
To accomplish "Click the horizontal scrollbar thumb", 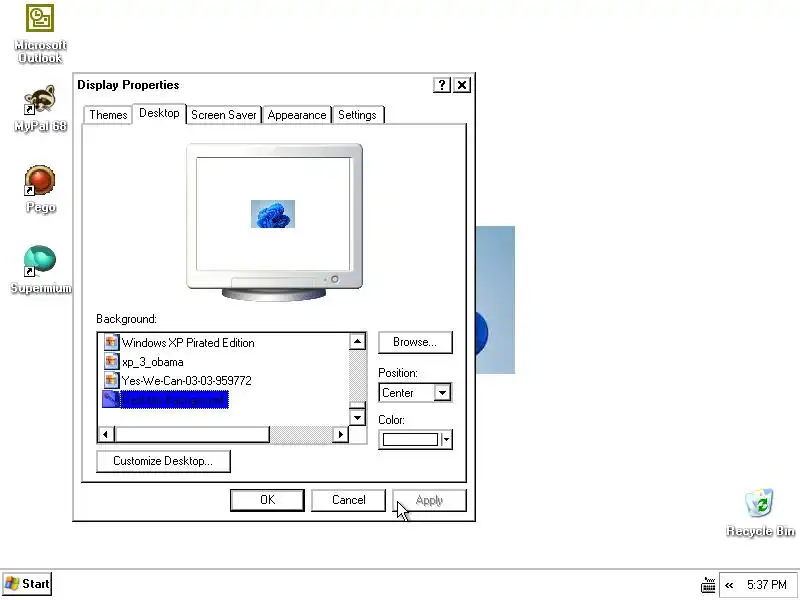I will click(x=192, y=435).
